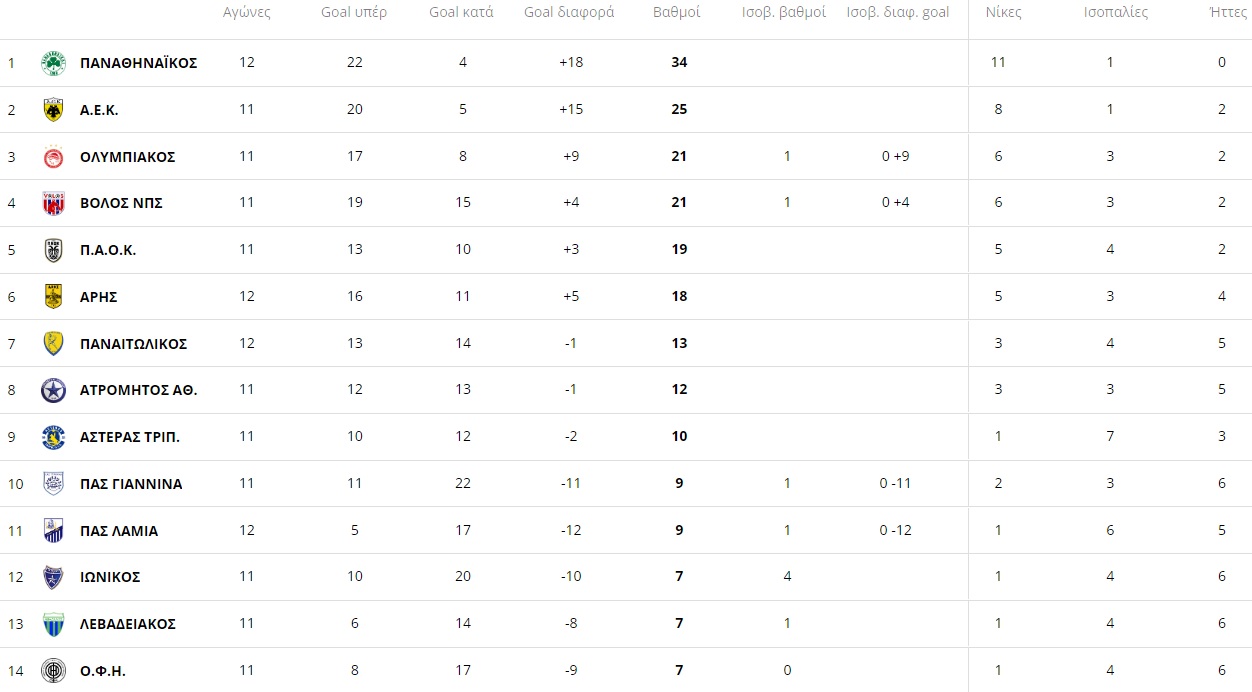Sort table by Βαθμοί column header
Image resolution: width=1252 pixels, height=692 pixels.
point(676,13)
